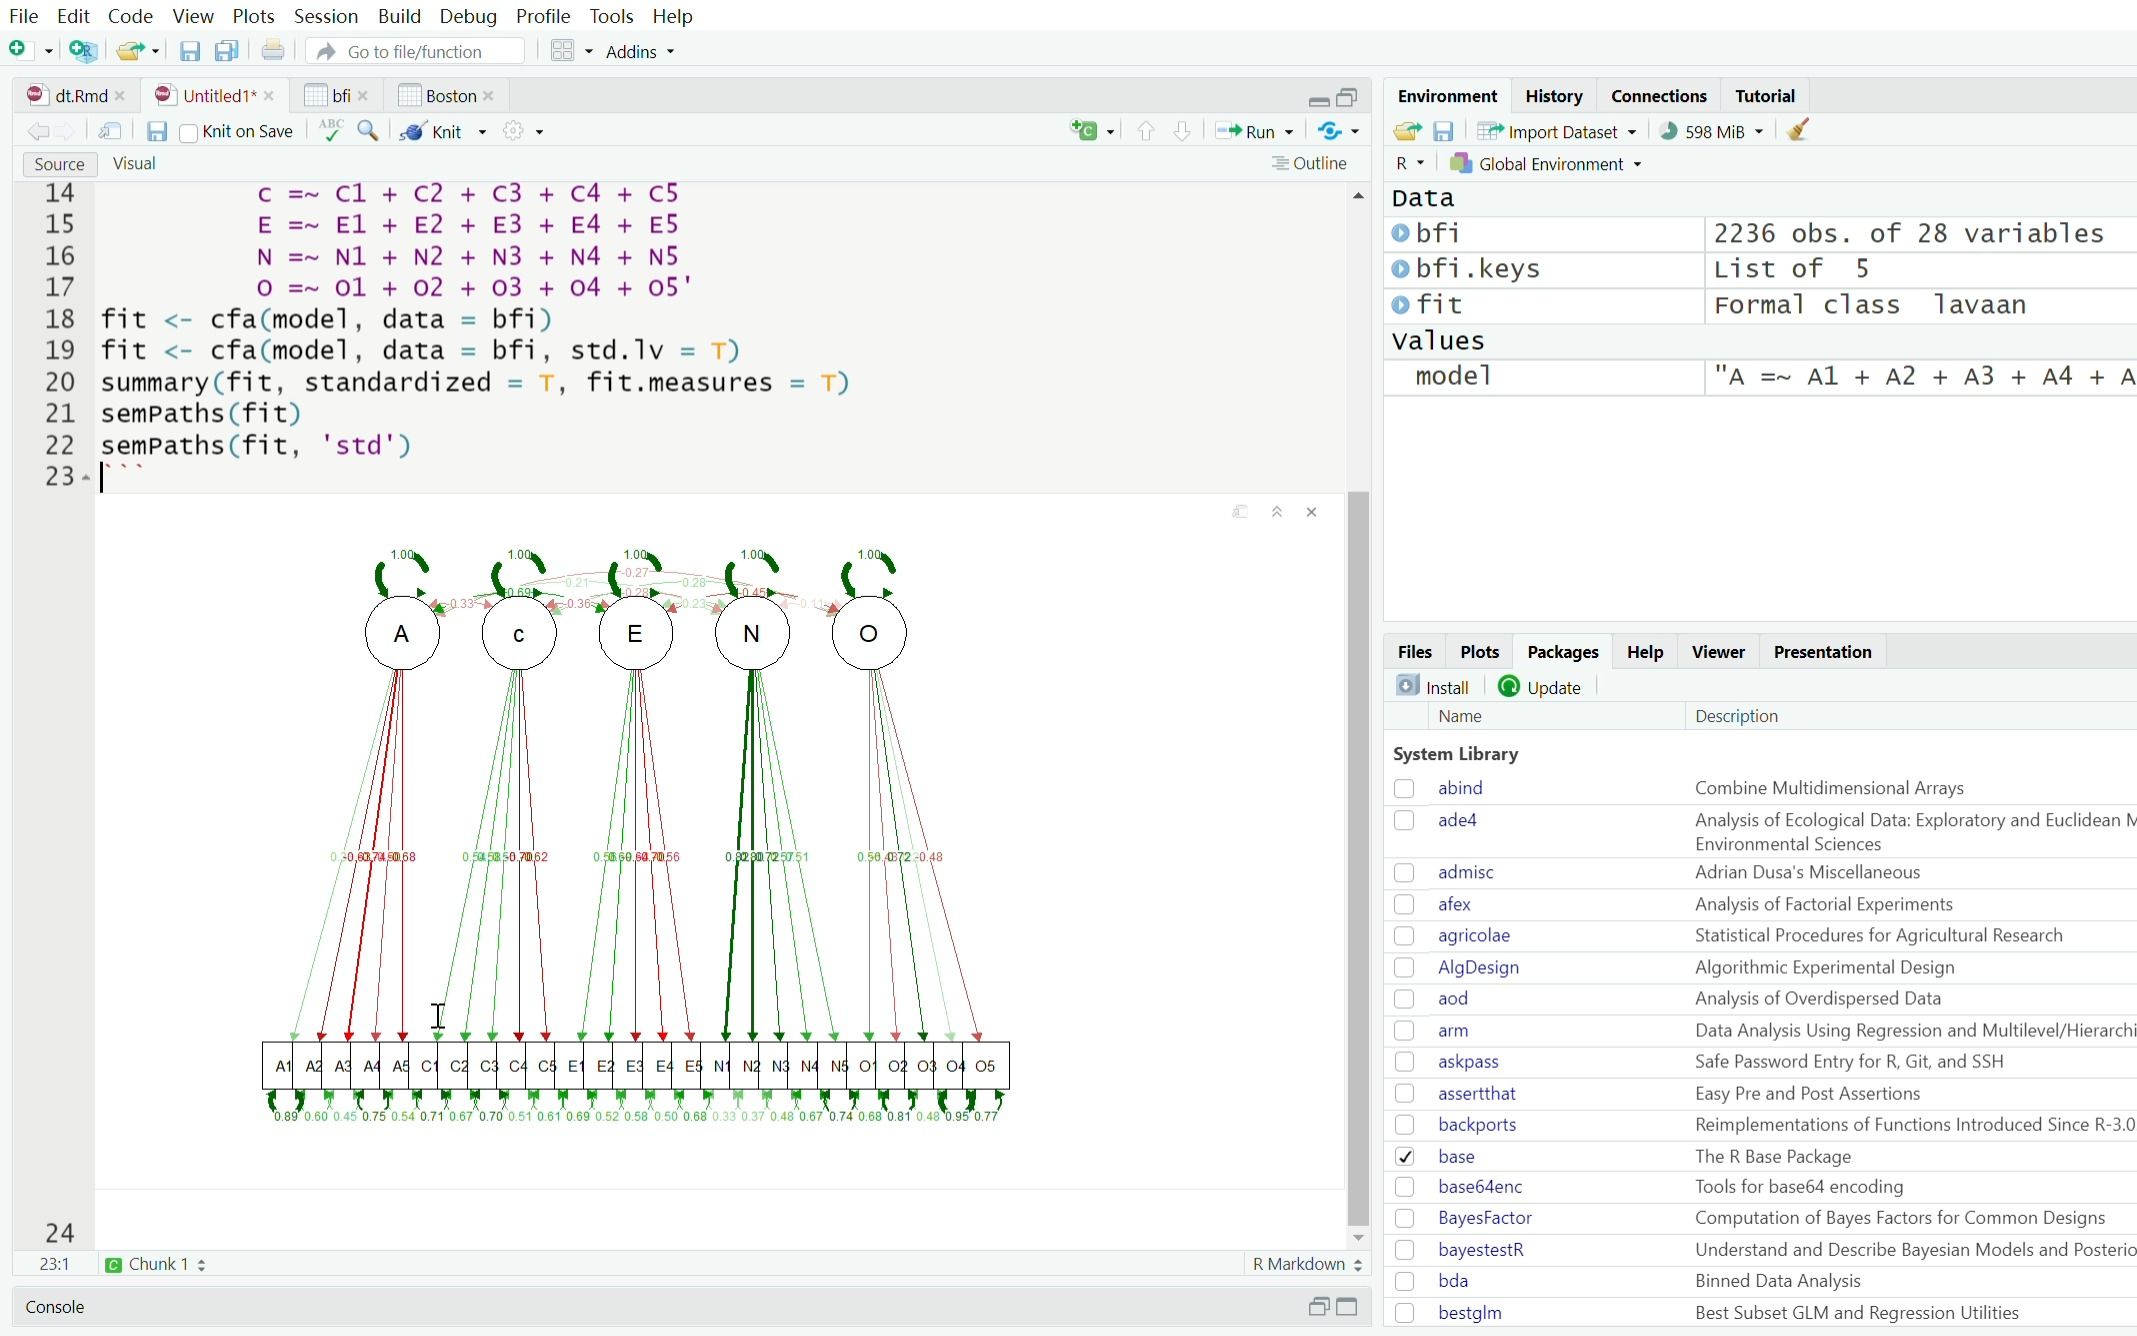Viewport: 2137px width, 1336px height.
Task: Click the spell check ABC icon
Action: (x=331, y=131)
